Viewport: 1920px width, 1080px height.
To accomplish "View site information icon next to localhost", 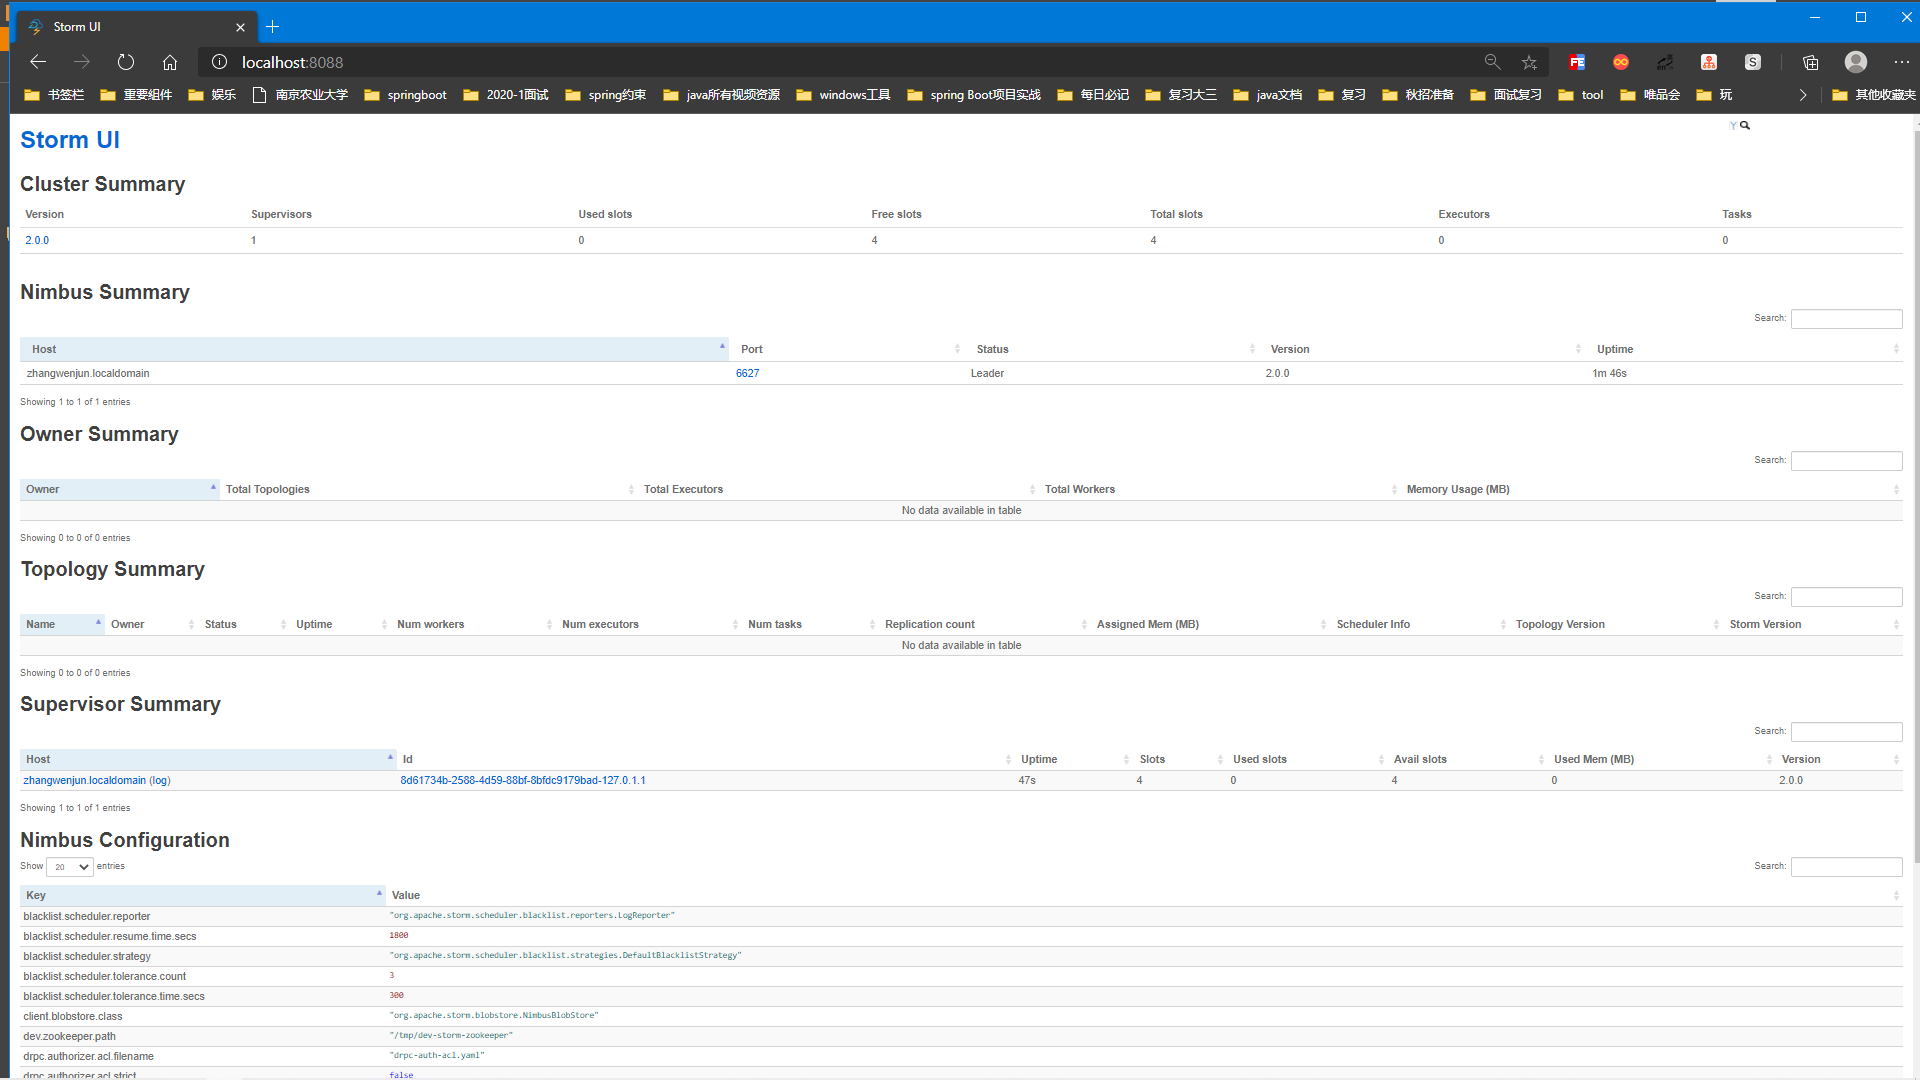I will [220, 62].
